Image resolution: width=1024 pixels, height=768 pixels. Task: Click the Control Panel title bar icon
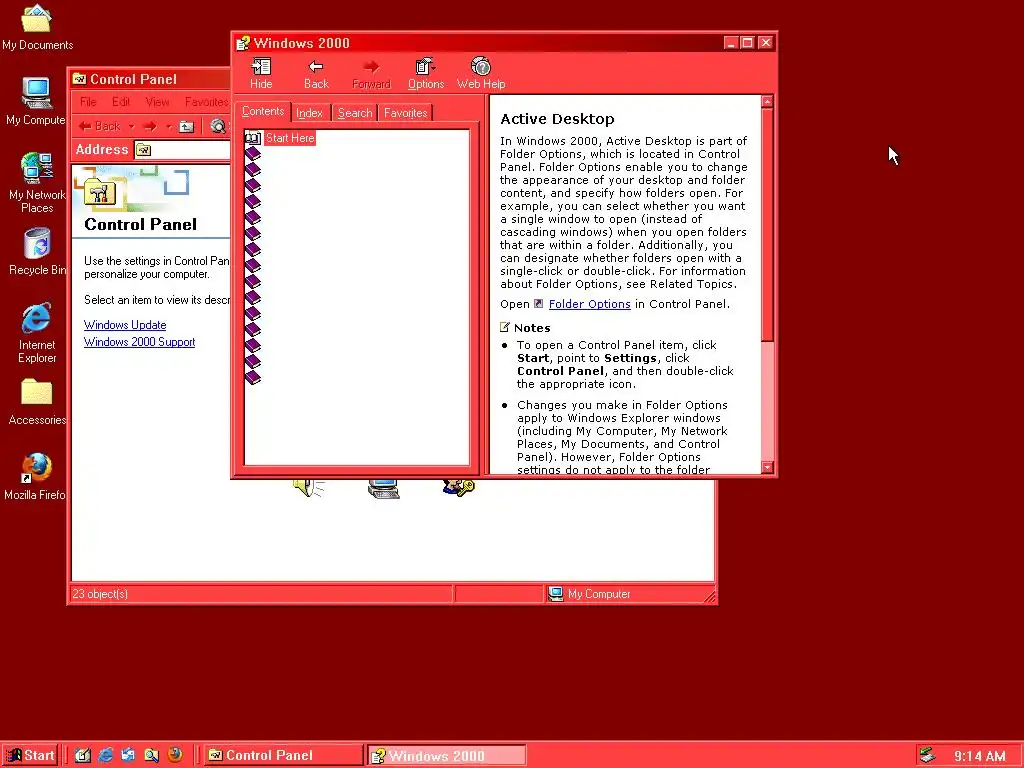pyautogui.click(x=80, y=79)
